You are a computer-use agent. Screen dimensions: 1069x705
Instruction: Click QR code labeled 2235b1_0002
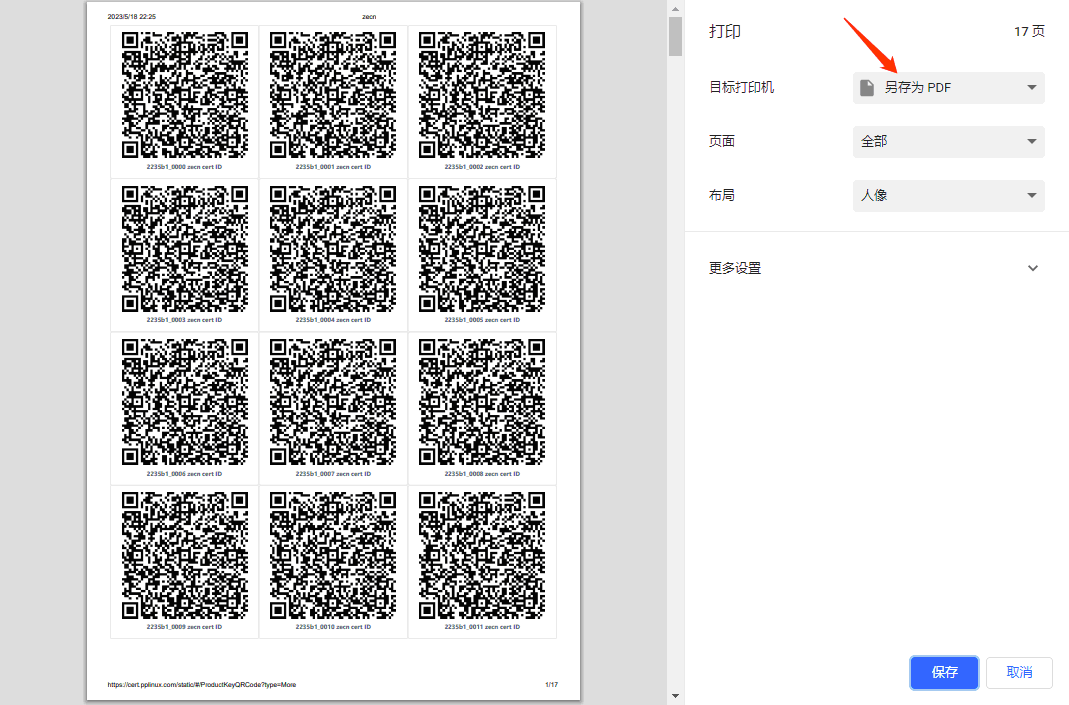(482, 95)
